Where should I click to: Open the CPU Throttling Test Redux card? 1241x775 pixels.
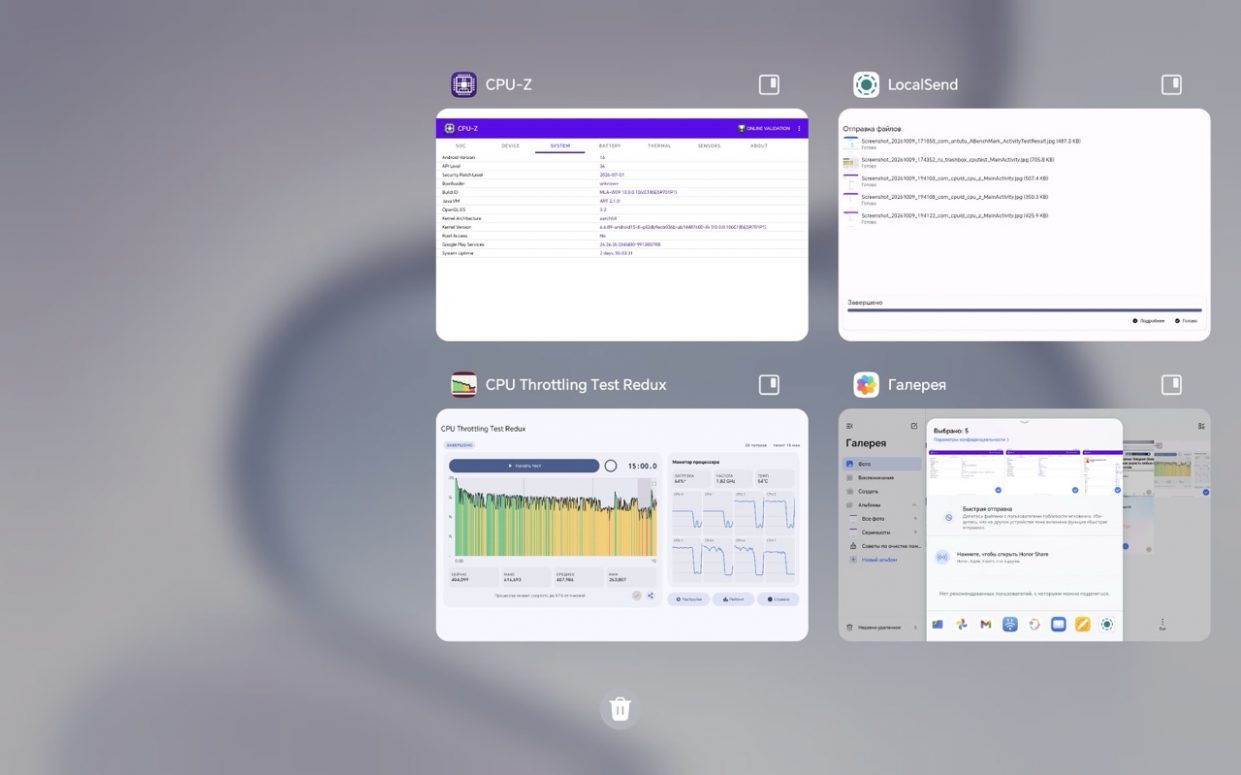pos(622,525)
